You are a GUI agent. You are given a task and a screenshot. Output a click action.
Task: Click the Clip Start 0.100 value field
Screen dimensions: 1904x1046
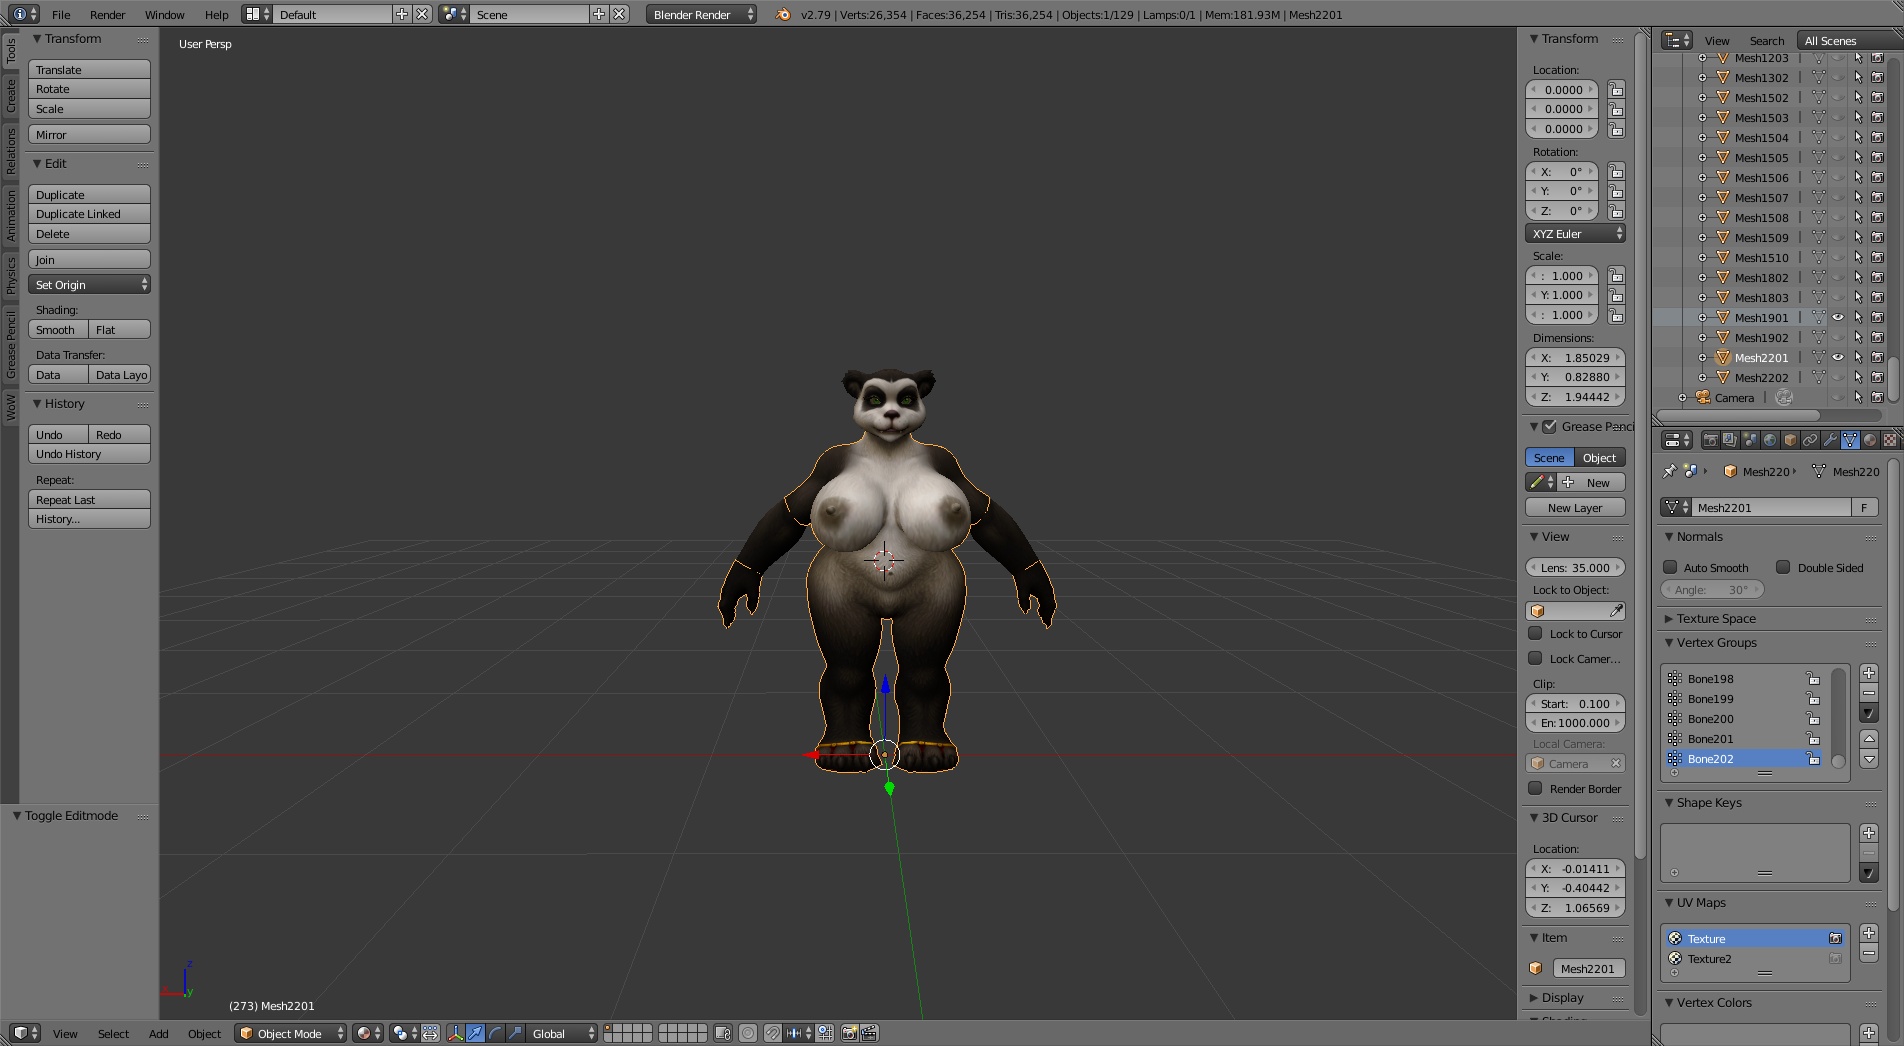point(1575,703)
